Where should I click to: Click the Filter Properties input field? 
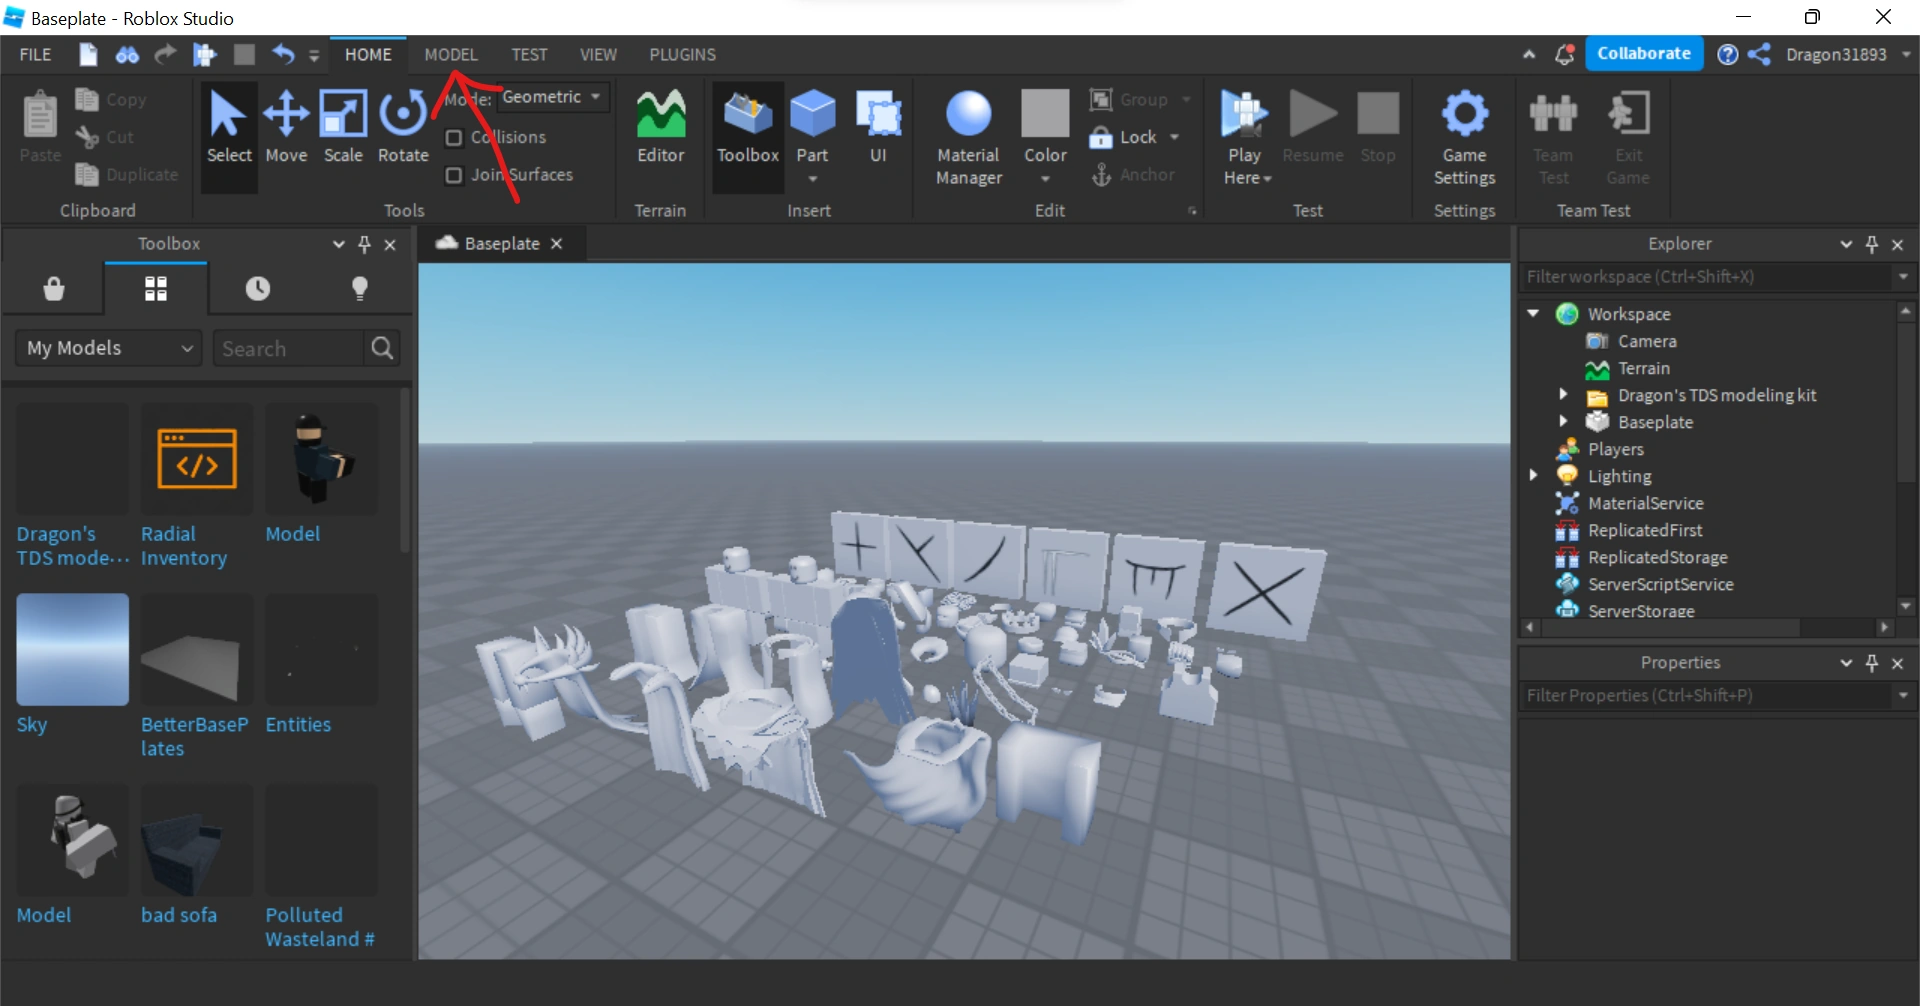1707,696
